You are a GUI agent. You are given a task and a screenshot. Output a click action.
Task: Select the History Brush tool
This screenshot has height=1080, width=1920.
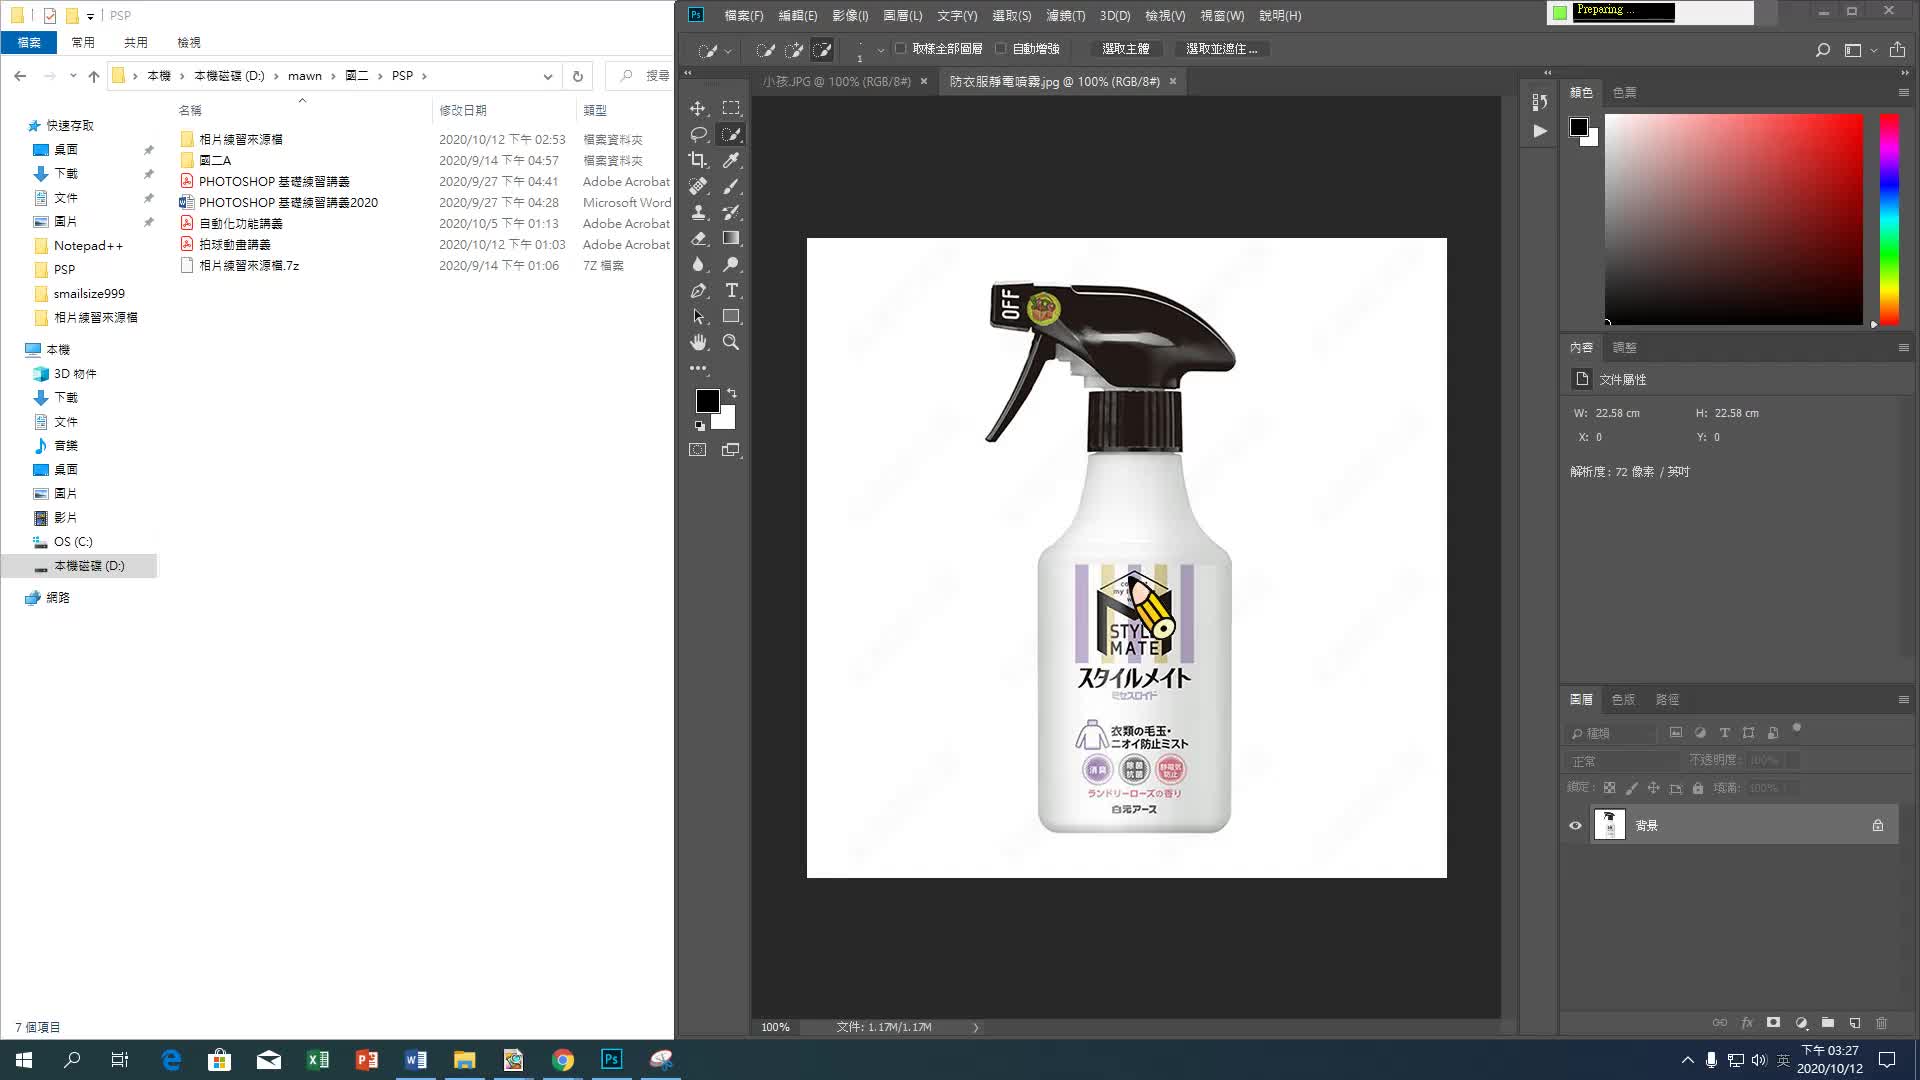(x=731, y=212)
